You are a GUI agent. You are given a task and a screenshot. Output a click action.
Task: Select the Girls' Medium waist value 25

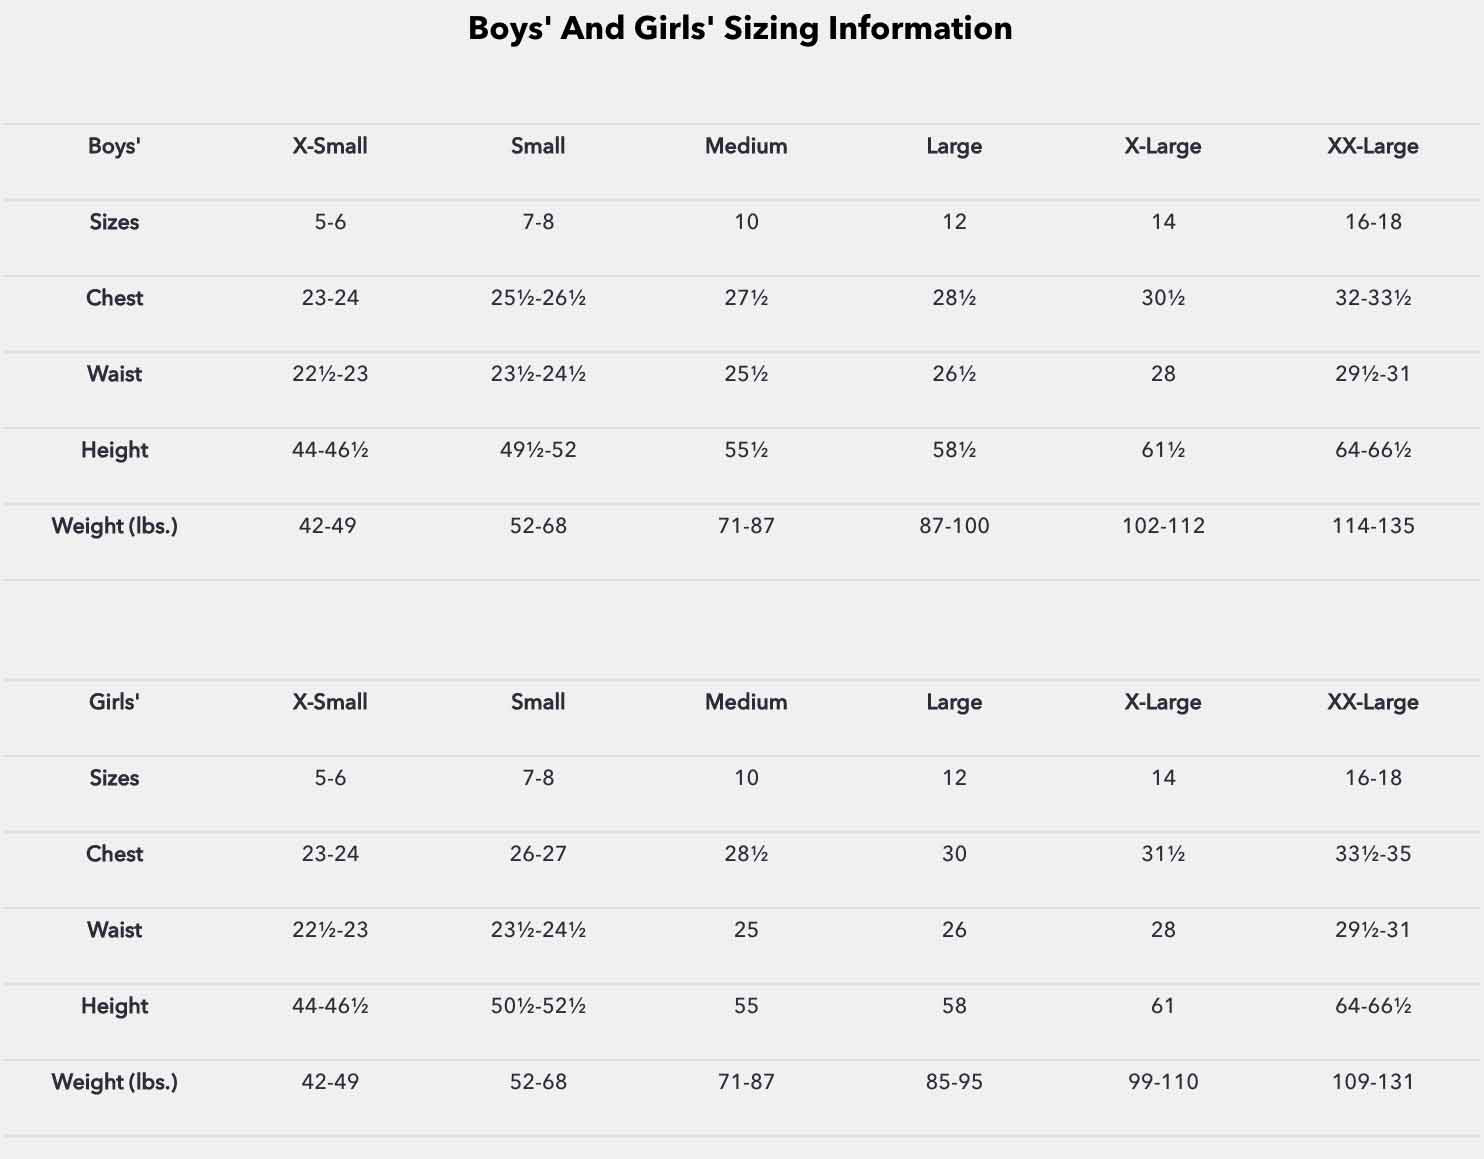[x=746, y=930]
